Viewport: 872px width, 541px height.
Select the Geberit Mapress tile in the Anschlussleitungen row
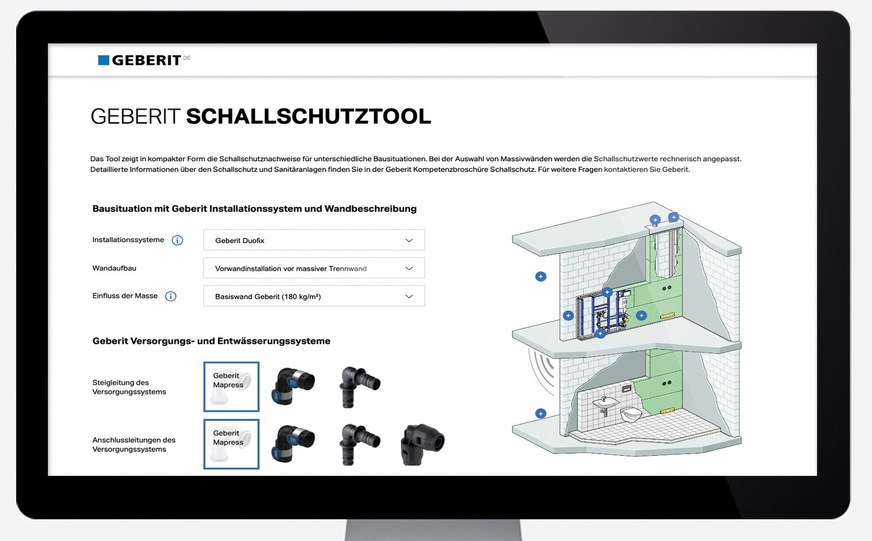[x=231, y=444]
